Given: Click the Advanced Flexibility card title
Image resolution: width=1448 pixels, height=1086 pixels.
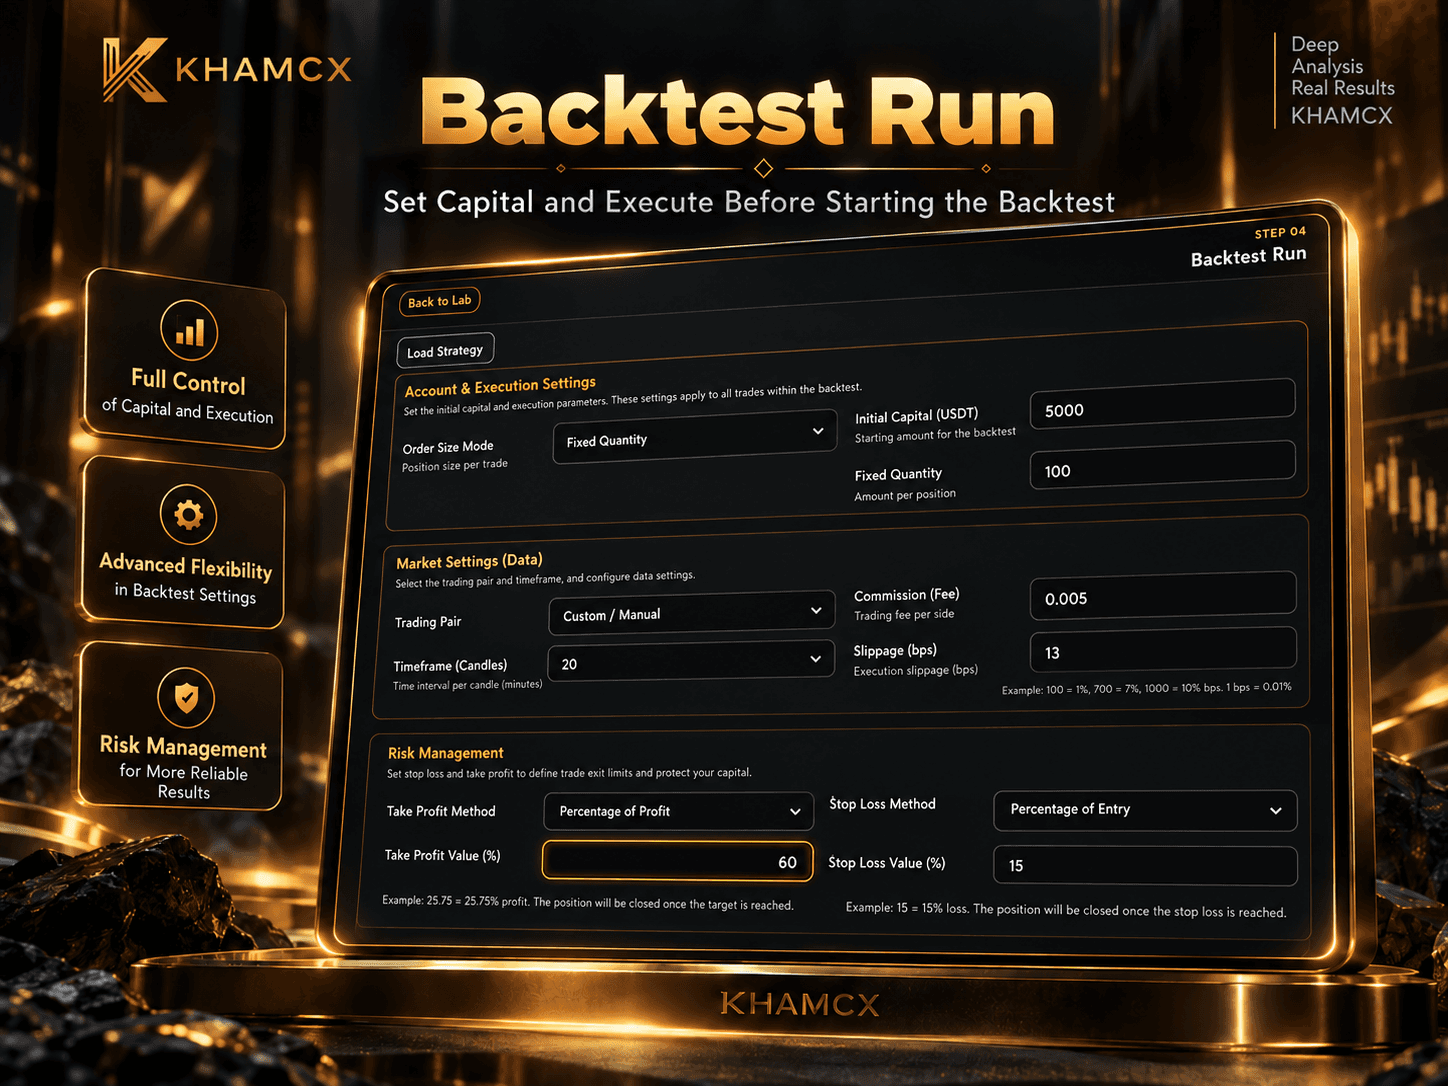Looking at the screenshot, I should [x=186, y=566].
